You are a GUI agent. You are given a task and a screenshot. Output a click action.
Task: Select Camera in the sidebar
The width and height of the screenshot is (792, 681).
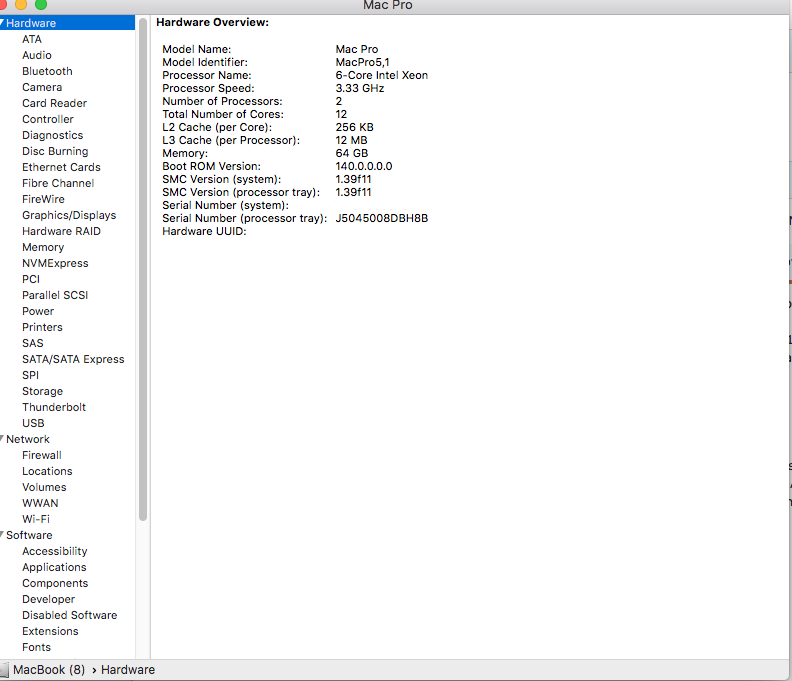click(x=42, y=87)
